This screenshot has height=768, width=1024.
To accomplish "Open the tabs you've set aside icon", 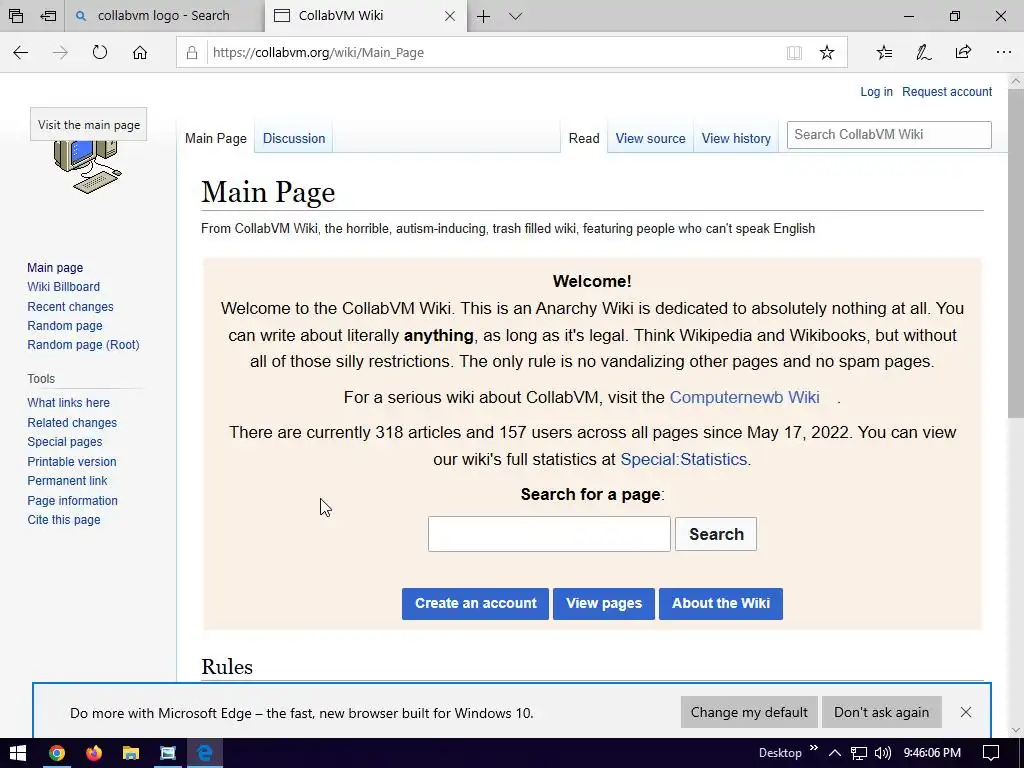I will pos(16,16).
